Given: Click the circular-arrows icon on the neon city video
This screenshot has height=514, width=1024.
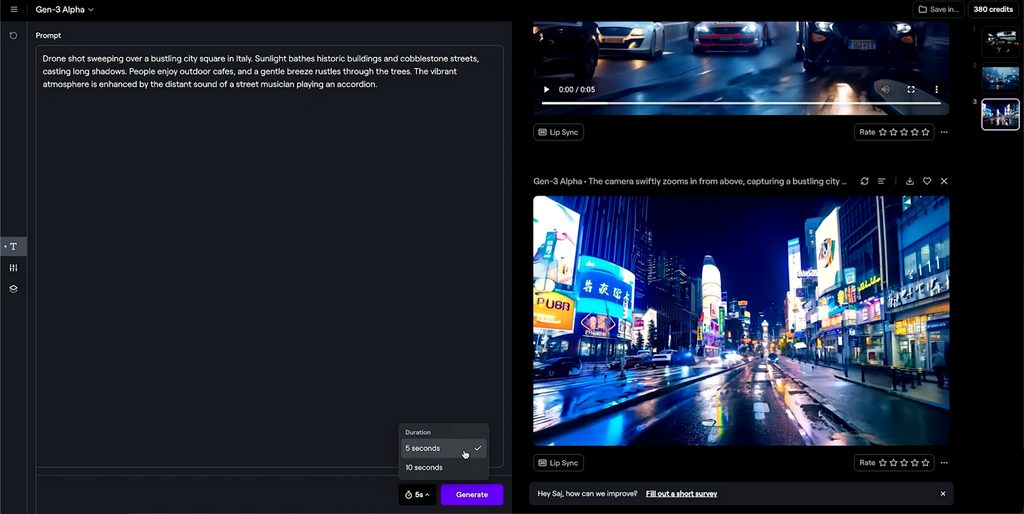Looking at the screenshot, I should click(865, 181).
